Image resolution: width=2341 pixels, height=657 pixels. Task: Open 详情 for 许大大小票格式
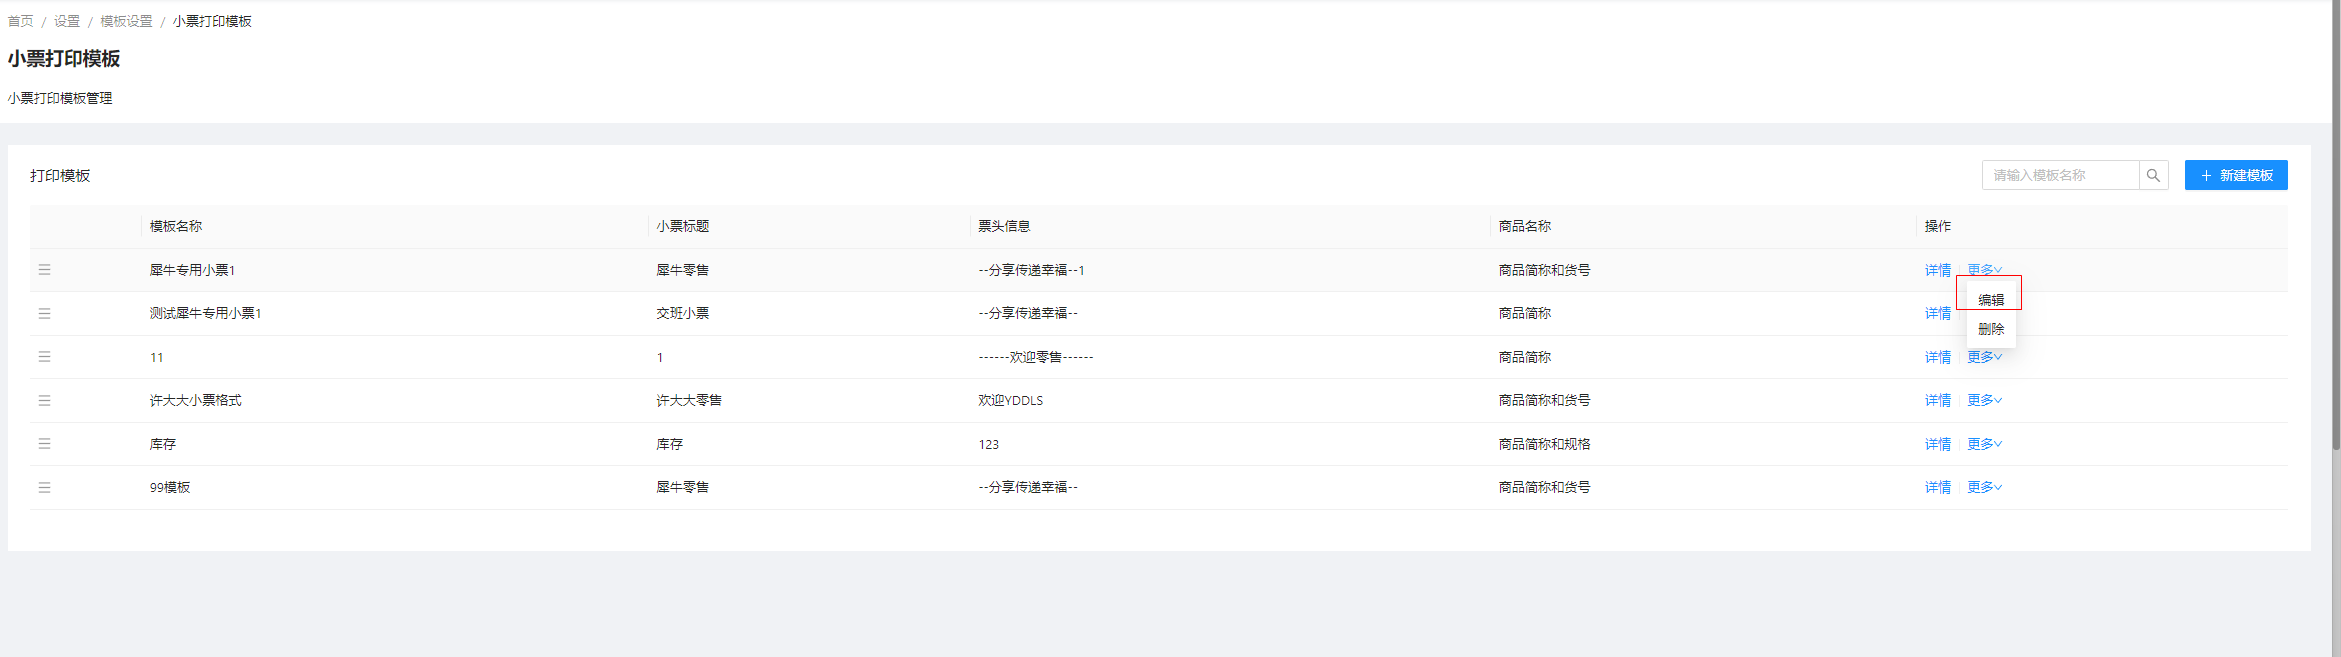(x=1938, y=400)
